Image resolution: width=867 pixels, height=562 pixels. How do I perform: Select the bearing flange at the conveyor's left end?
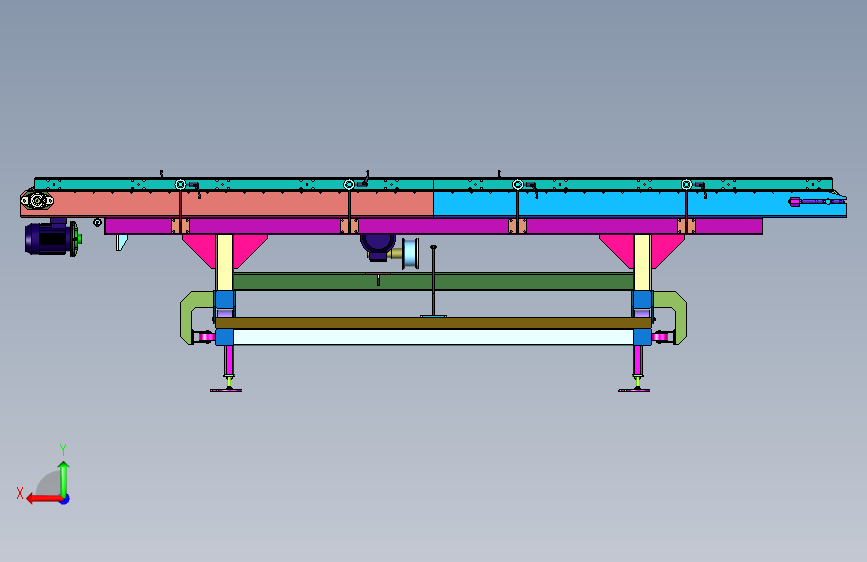point(37,200)
